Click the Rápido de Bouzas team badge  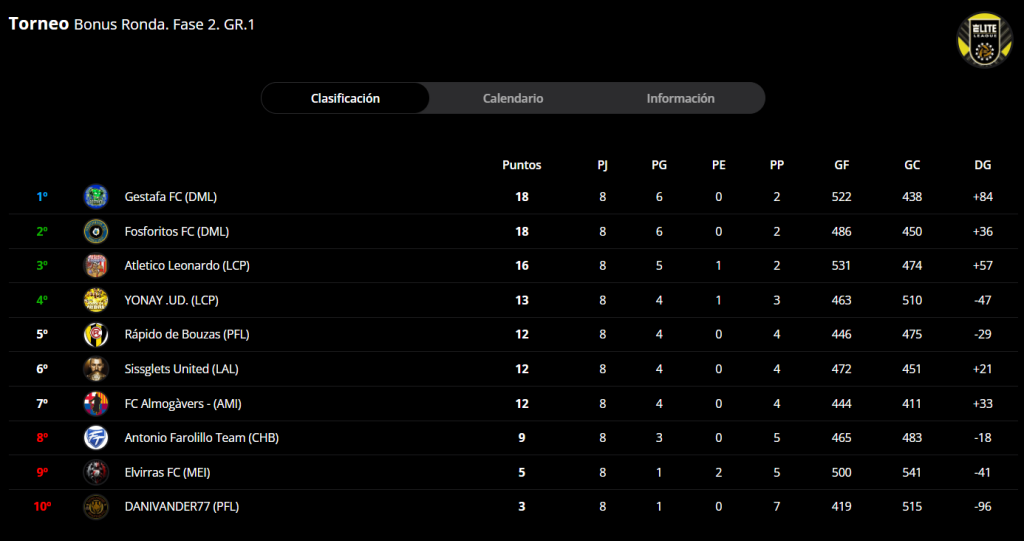[x=96, y=334]
